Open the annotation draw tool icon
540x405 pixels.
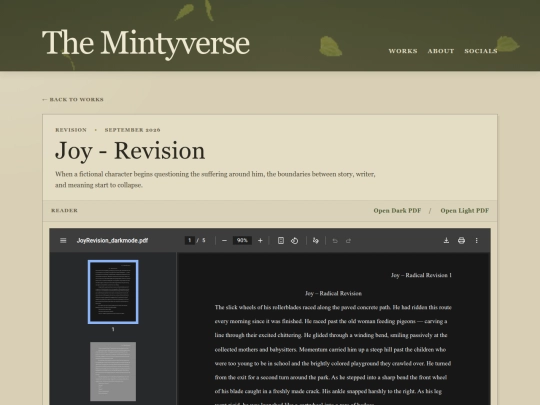(315, 240)
